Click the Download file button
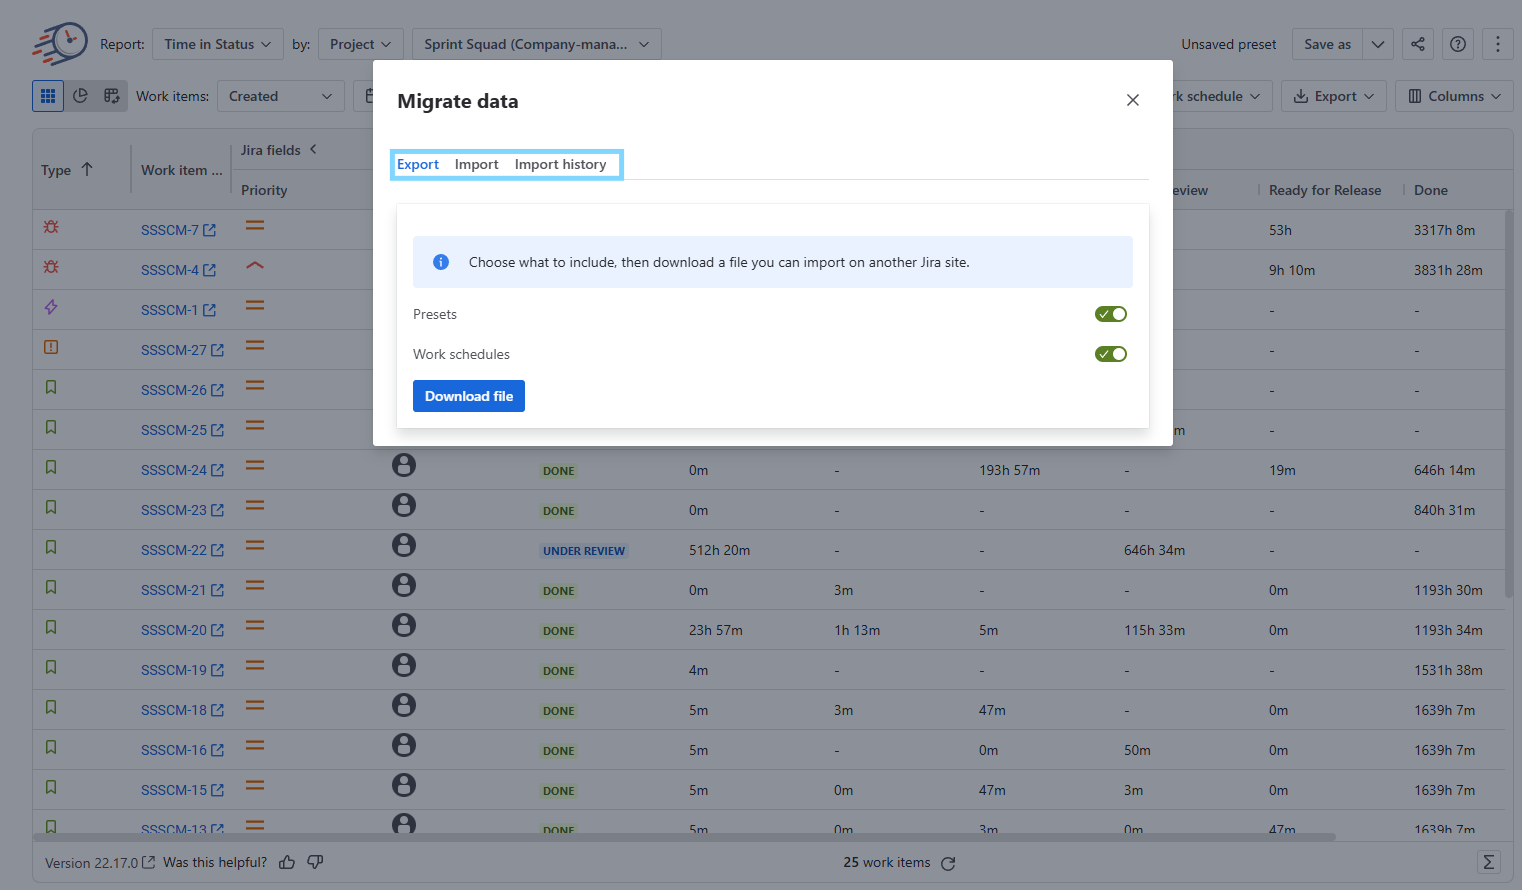Viewport: 1522px width, 890px height. [x=469, y=396]
